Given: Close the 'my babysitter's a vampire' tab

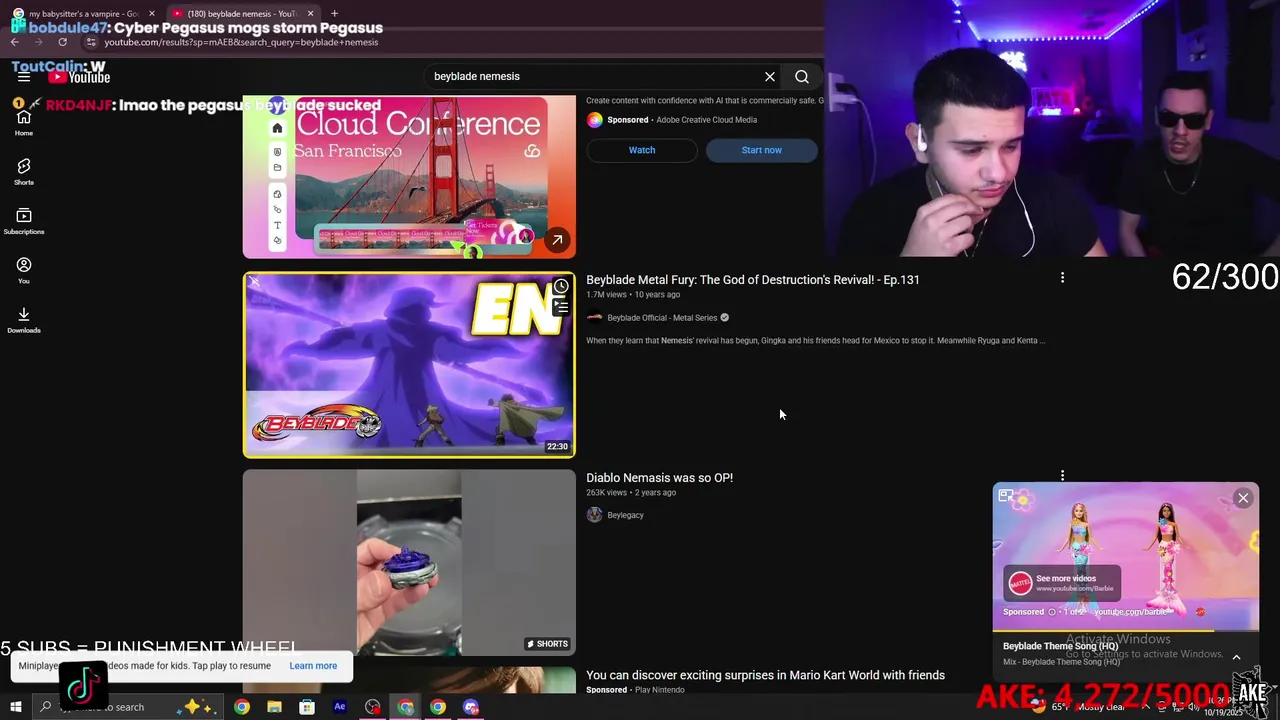Looking at the screenshot, I should [x=152, y=14].
